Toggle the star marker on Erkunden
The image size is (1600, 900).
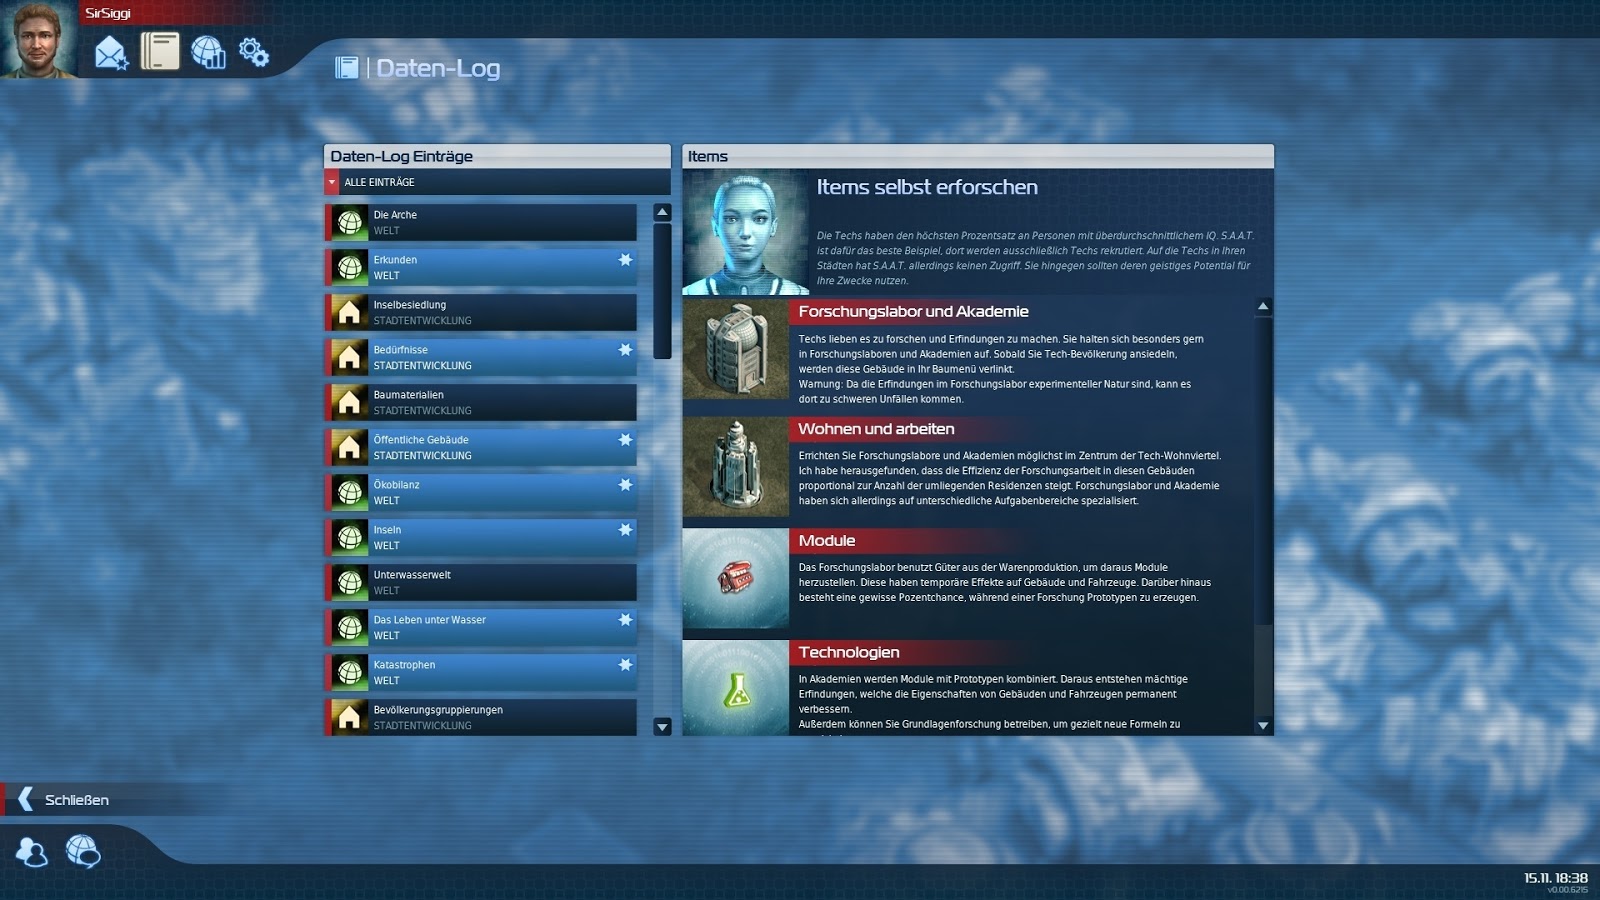pyautogui.click(x=625, y=260)
